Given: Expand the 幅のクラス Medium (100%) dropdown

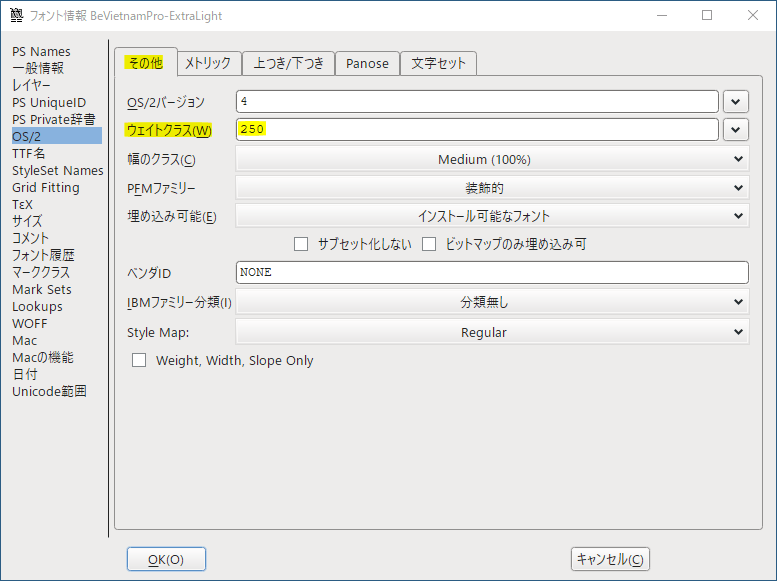Looking at the screenshot, I should click(492, 159).
